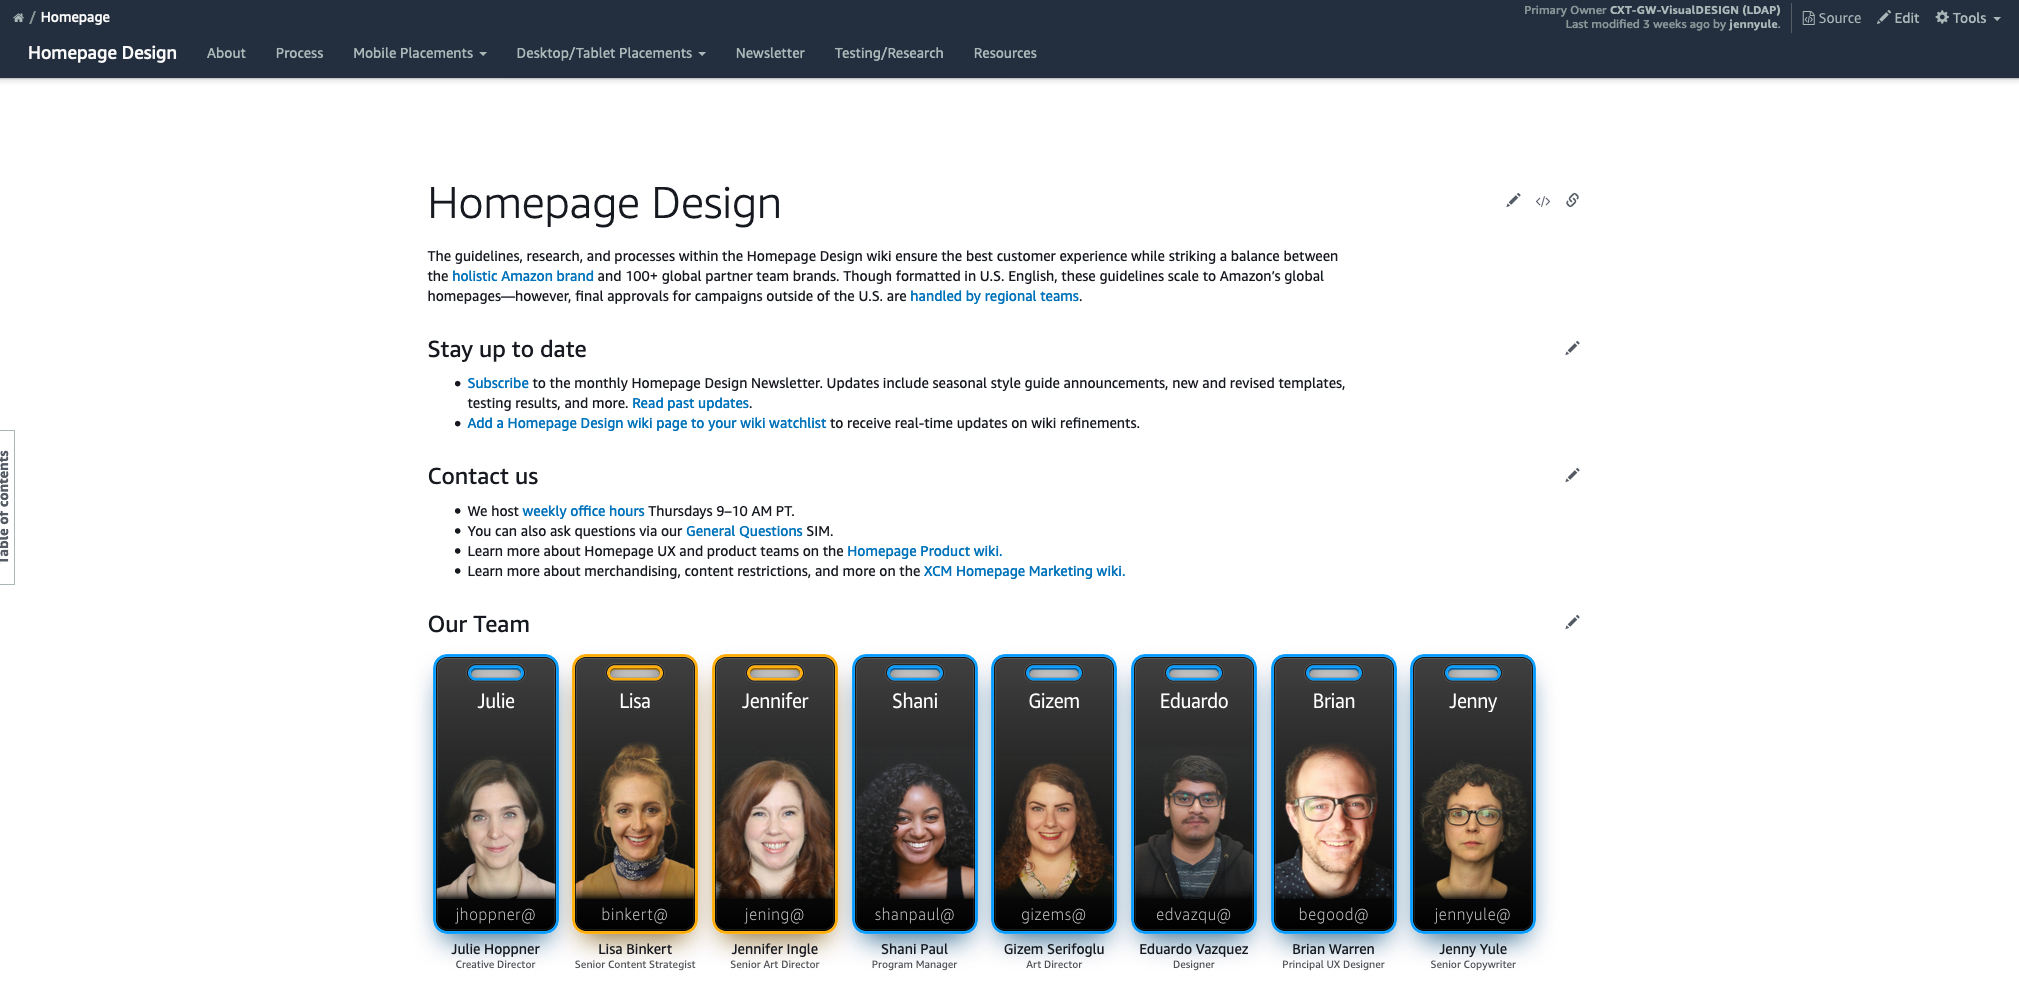Click the name Lisa Binkert
The image size is (2019, 1000).
tap(635, 949)
